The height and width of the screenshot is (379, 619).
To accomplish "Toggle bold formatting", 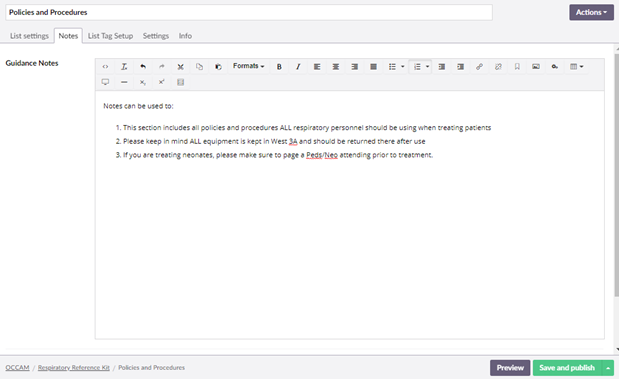I will click(x=279, y=67).
